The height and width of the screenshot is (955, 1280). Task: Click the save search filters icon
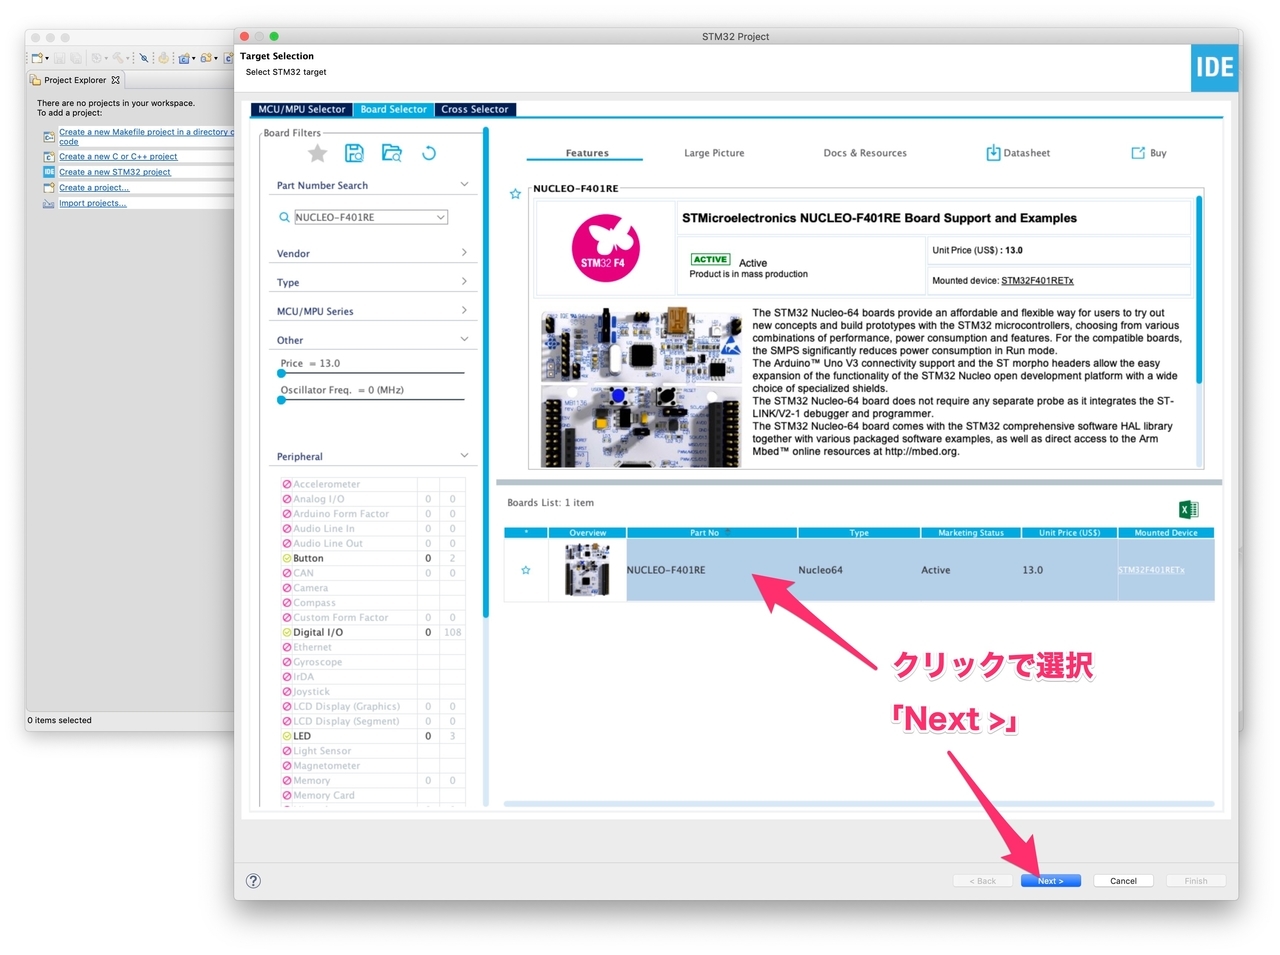point(354,153)
